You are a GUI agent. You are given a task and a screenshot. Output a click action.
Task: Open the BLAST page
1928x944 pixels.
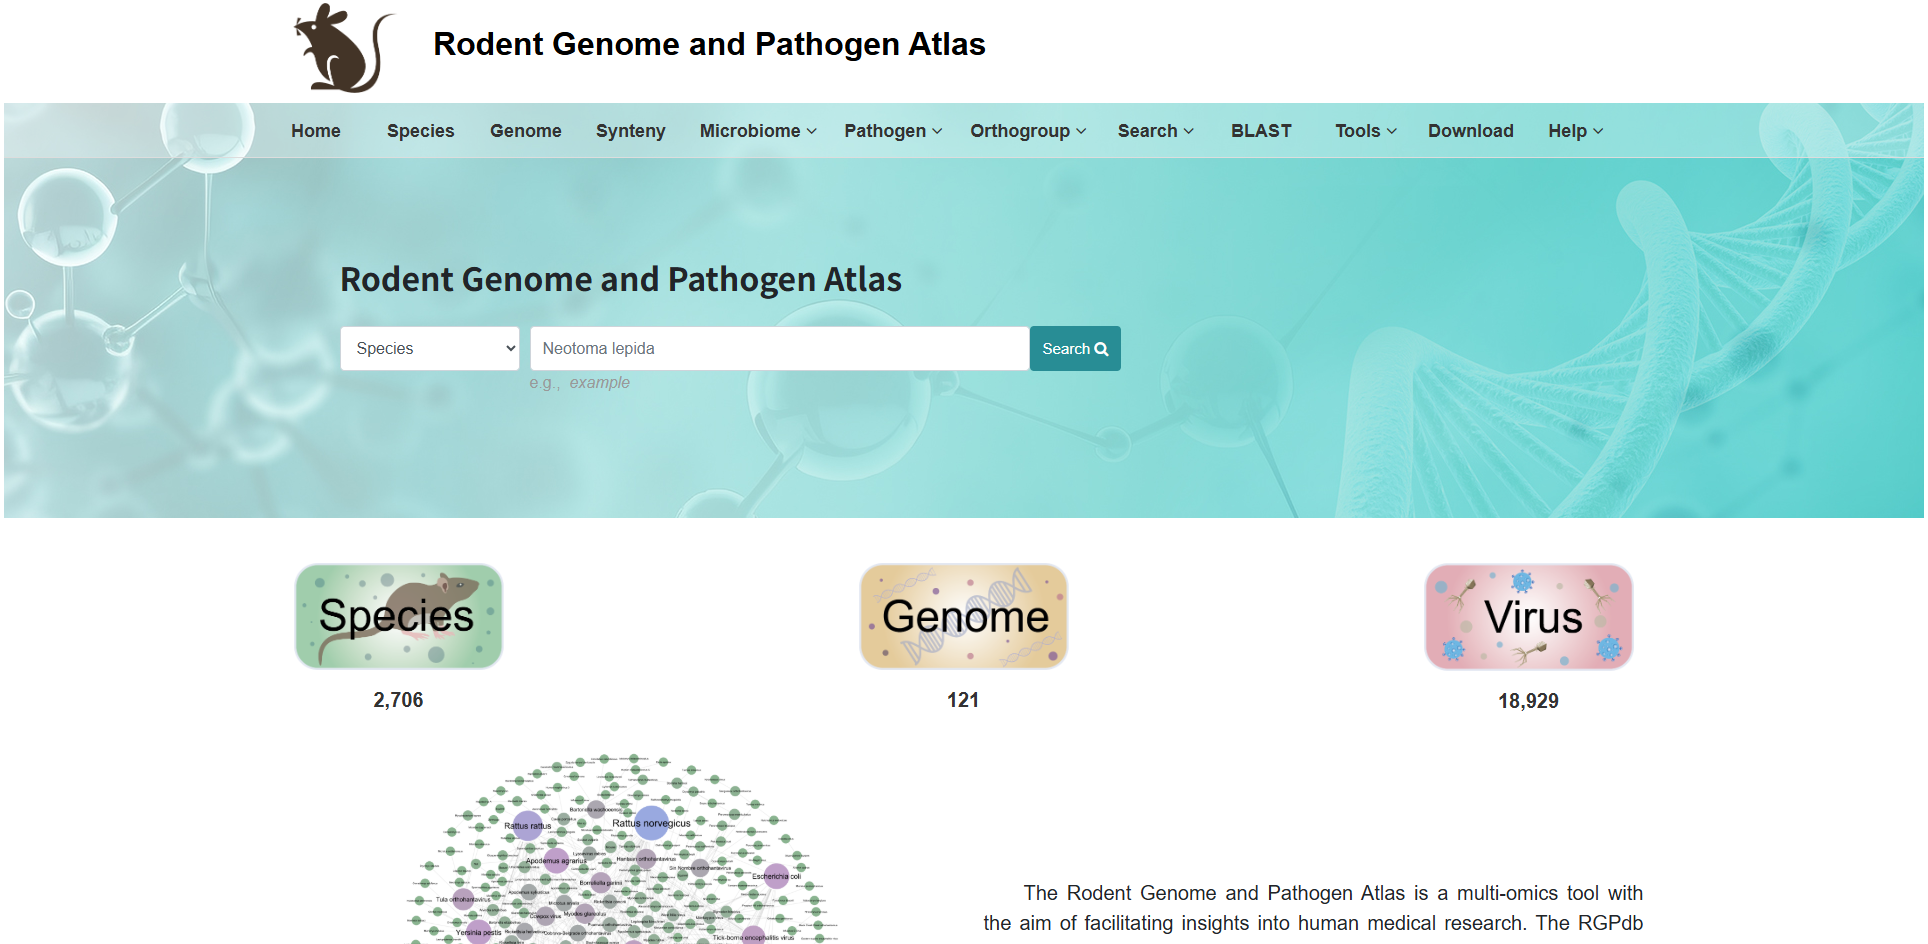1261,131
